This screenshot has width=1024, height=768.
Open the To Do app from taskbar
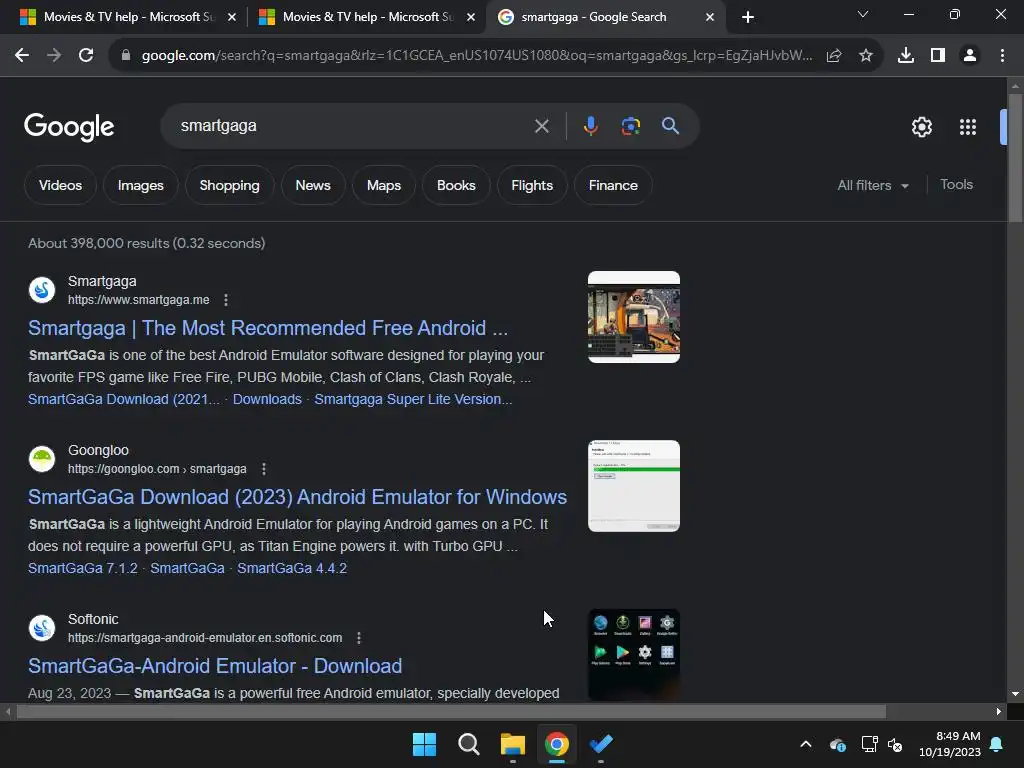tap(601, 744)
